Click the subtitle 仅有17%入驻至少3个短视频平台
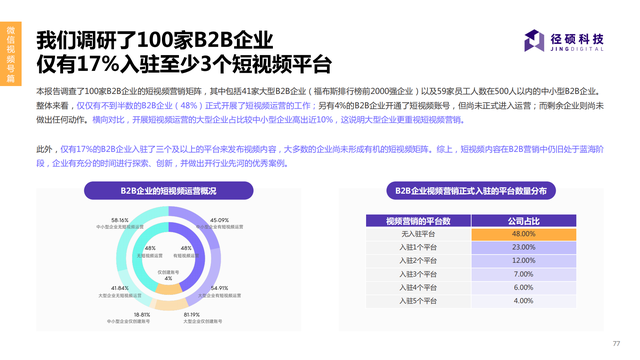Screen dimensions: 640x360 coord(184,64)
